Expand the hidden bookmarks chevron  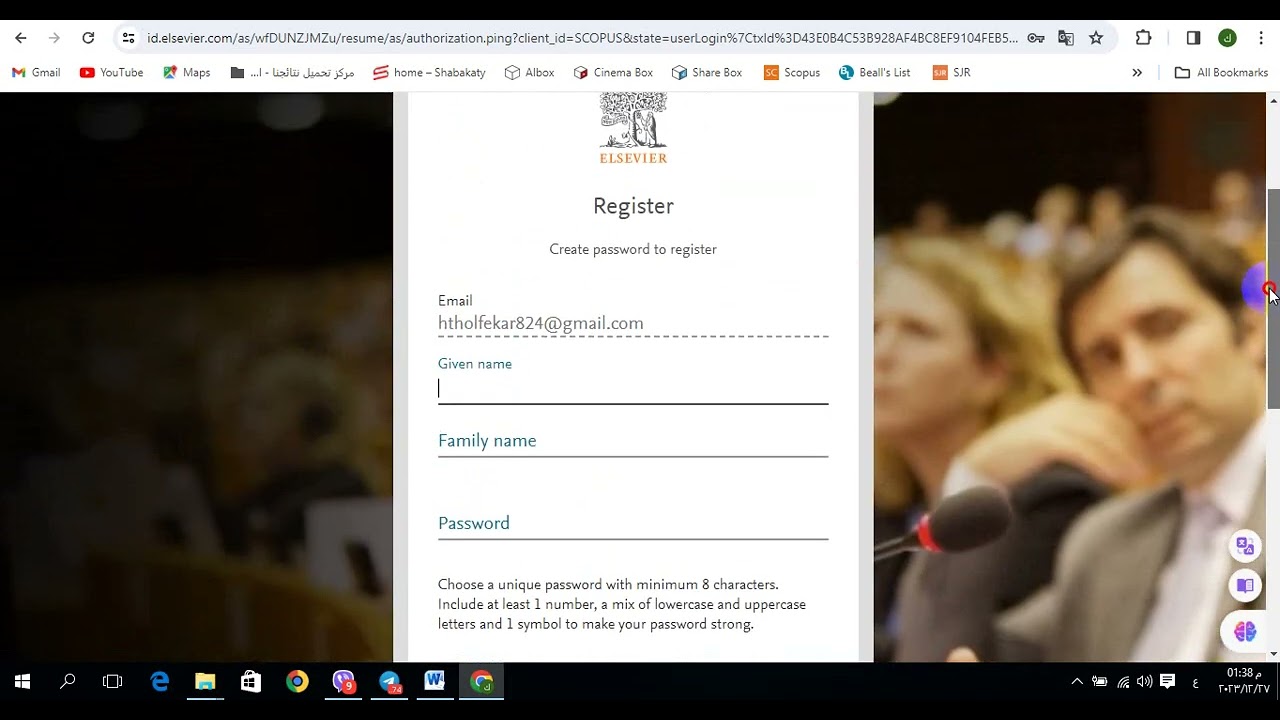(x=1137, y=72)
